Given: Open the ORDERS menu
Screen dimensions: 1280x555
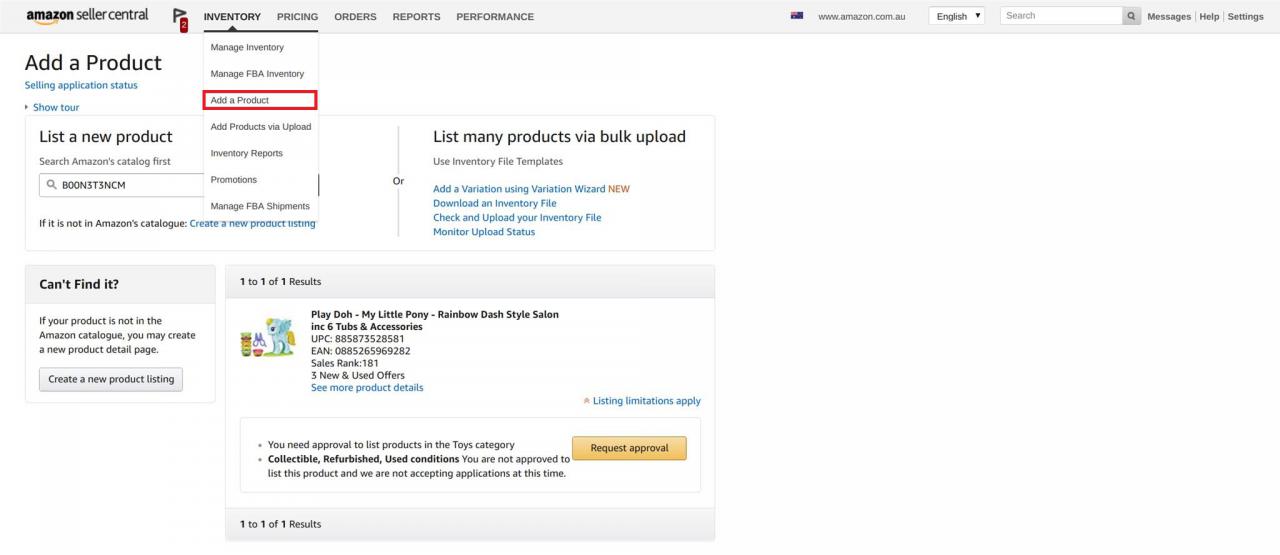Looking at the screenshot, I should pos(355,16).
